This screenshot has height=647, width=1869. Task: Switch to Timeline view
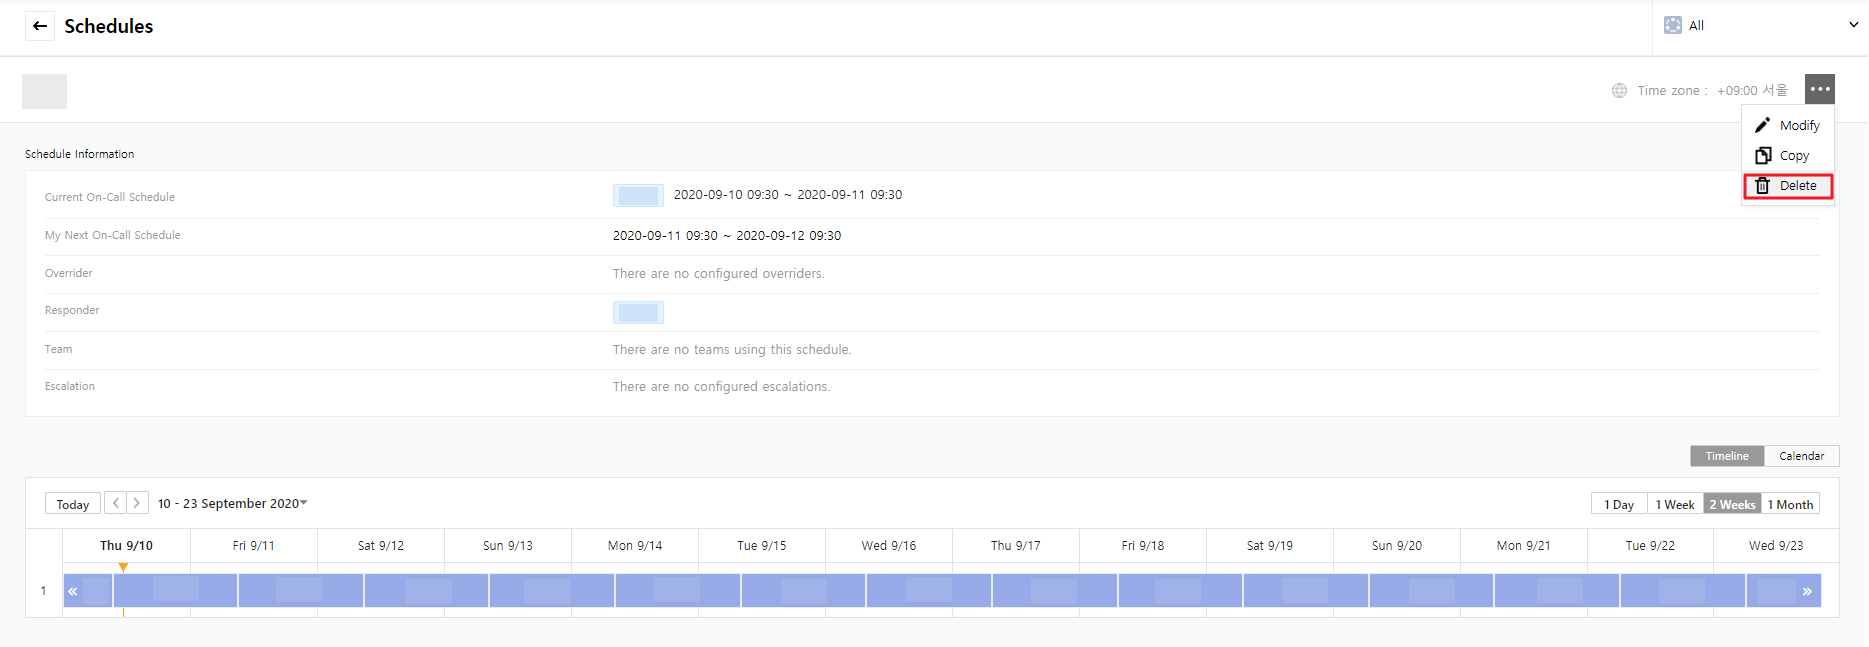pyautogui.click(x=1727, y=456)
